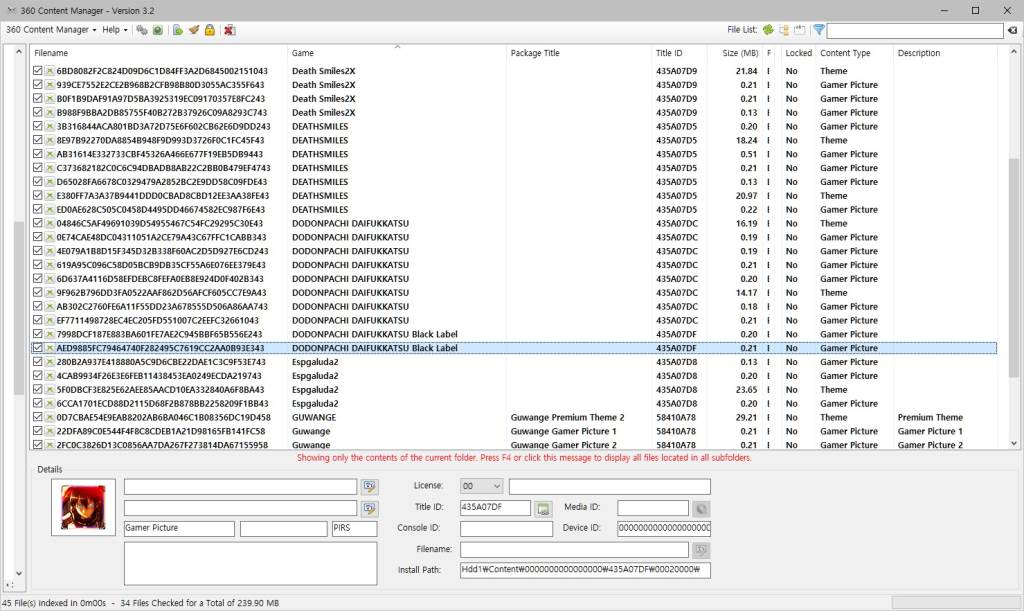Click file icon of row 0D7CBAE54E9EAB8202

50,417
